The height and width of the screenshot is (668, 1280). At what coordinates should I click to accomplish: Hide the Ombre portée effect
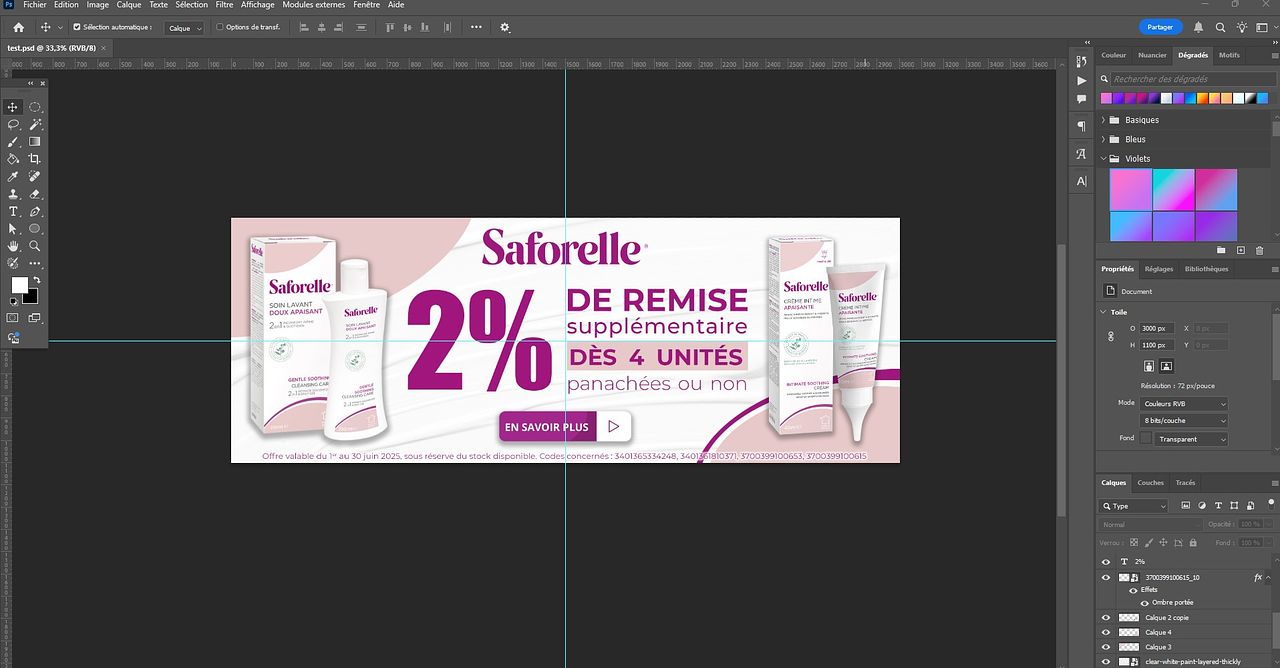(1145, 602)
